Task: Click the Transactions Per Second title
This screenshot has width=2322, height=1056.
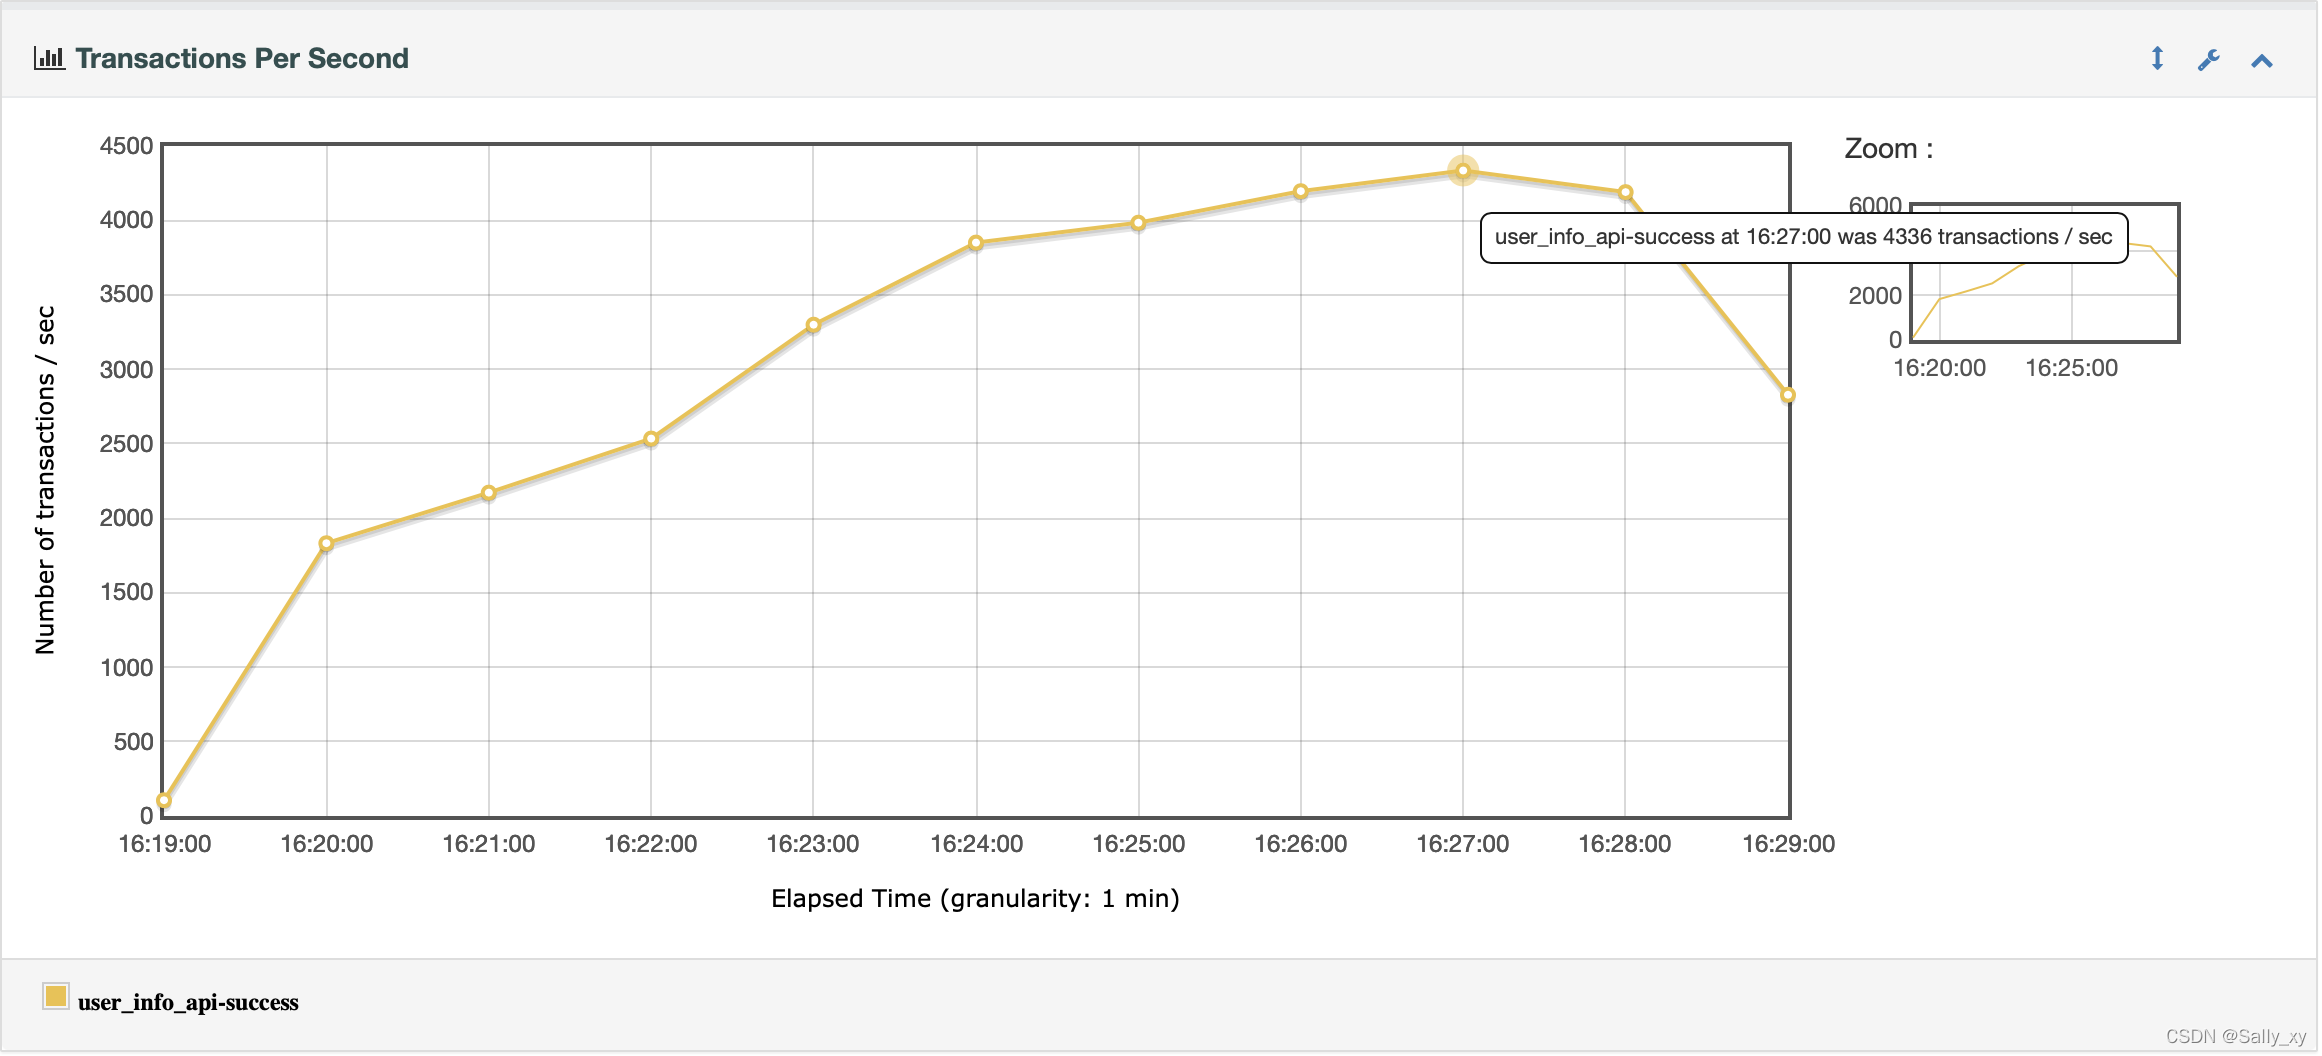Action: pos(242,58)
